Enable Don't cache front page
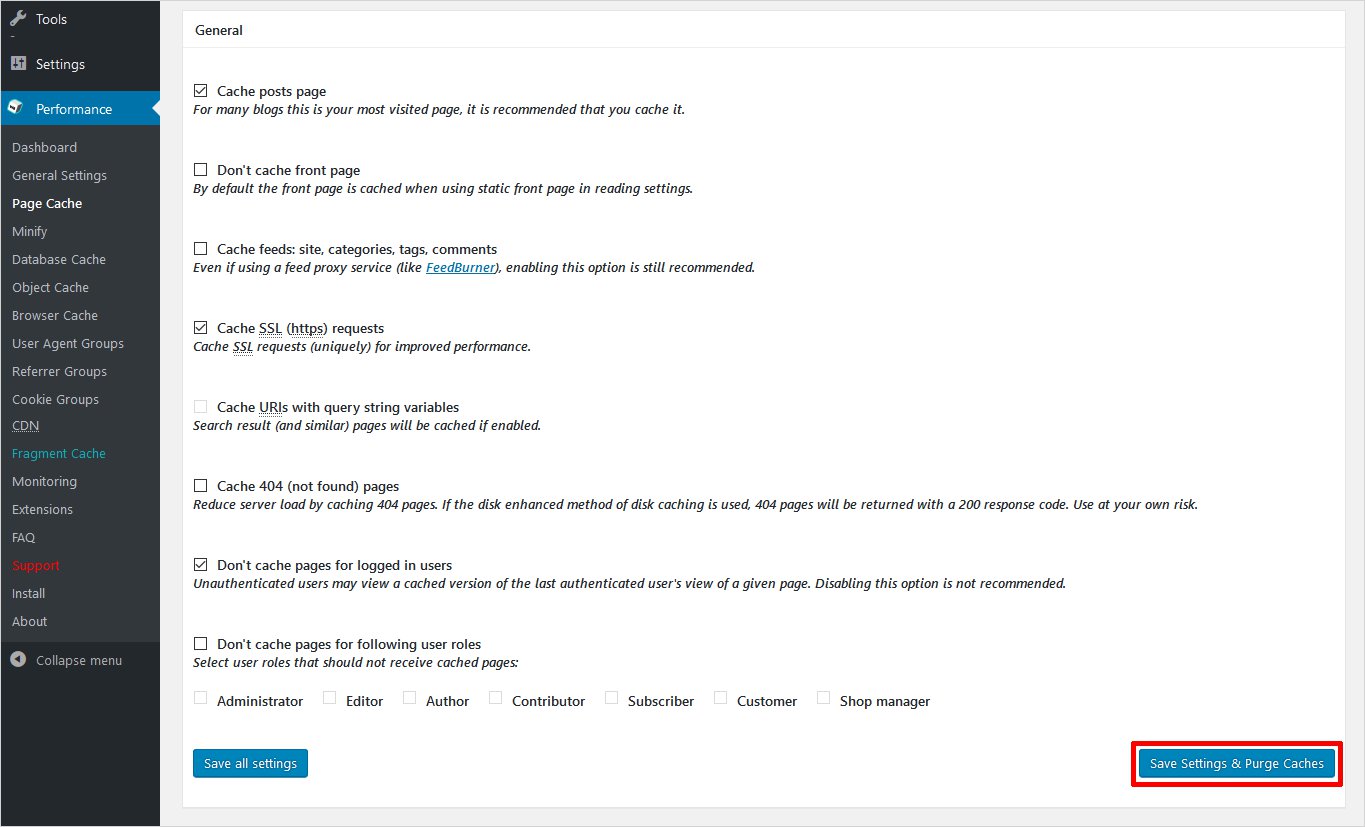Screen dimensions: 1365x827 click(200, 170)
